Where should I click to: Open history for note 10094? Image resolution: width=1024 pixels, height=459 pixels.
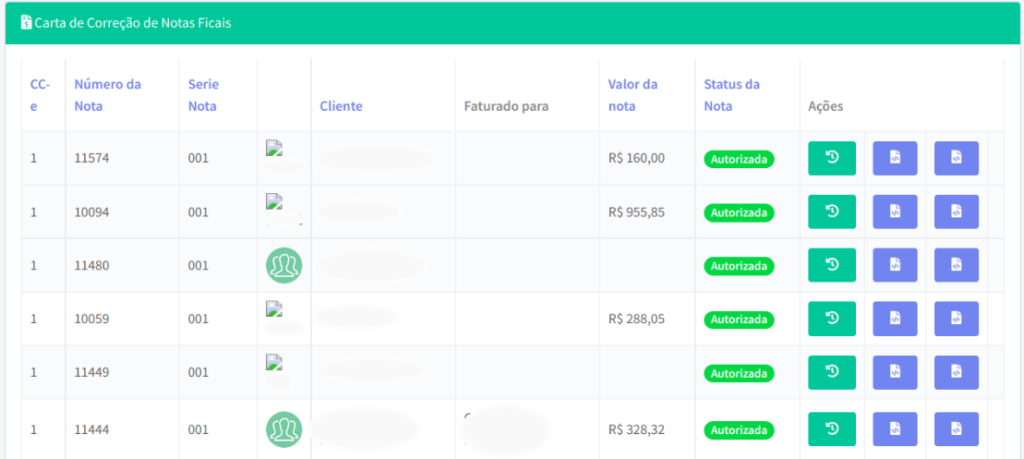pyautogui.click(x=831, y=212)
